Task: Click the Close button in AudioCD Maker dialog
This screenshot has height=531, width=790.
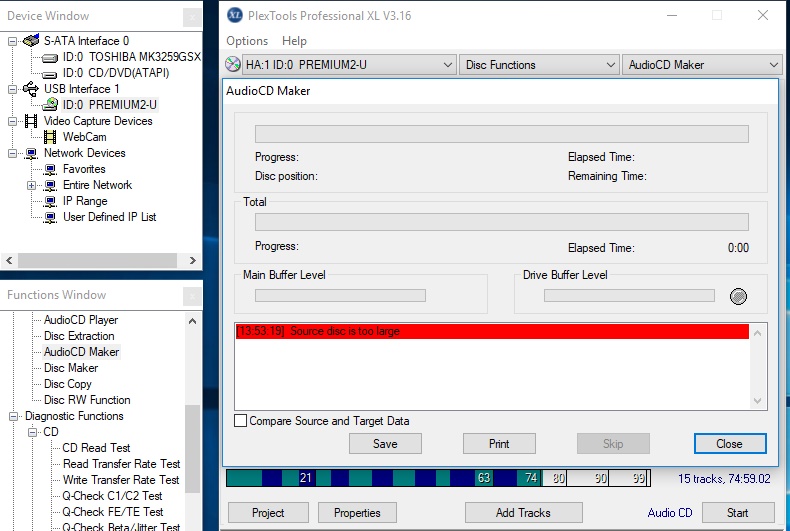Action: click(x=730, y=444)
